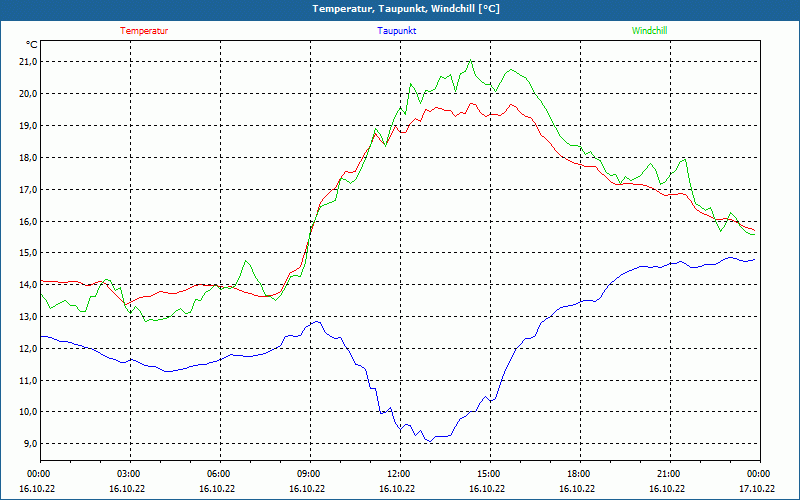Click the 06:00 time axis label

[x=220, y=474]
